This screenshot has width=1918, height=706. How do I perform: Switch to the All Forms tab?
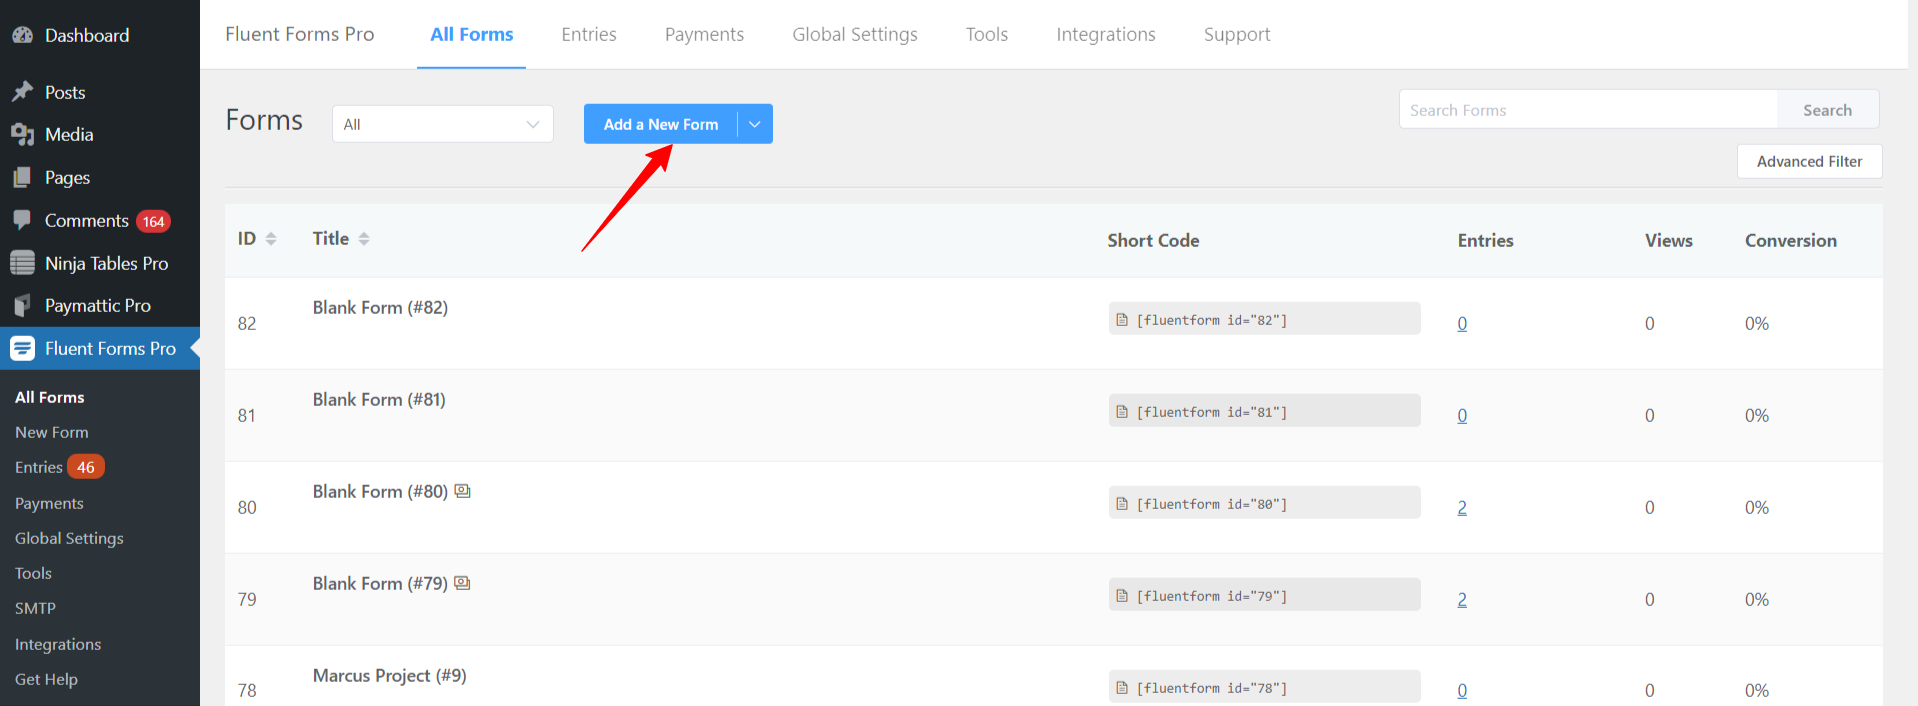pos(472,34)
